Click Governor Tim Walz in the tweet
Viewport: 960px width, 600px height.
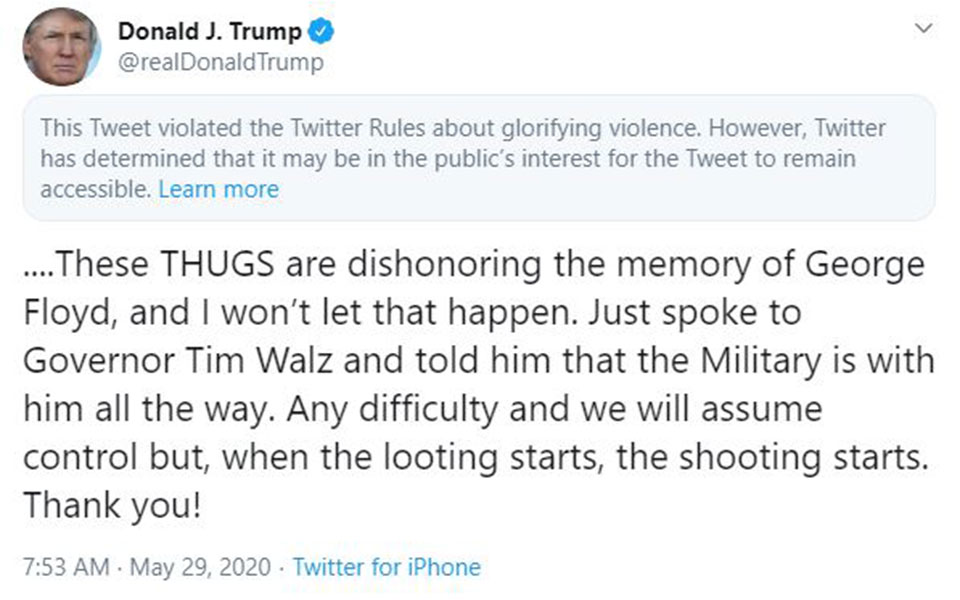(176, 361)
